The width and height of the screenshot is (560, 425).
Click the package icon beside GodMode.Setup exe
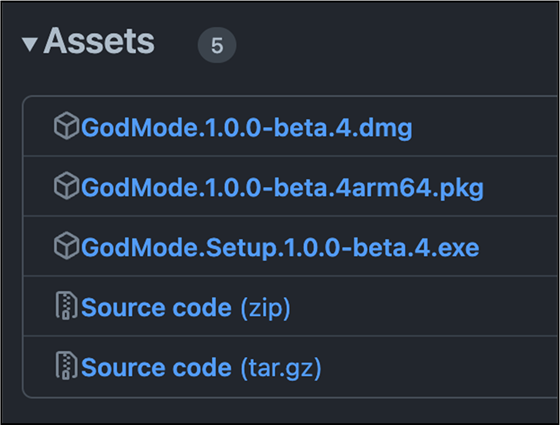(x=66, y=245)
